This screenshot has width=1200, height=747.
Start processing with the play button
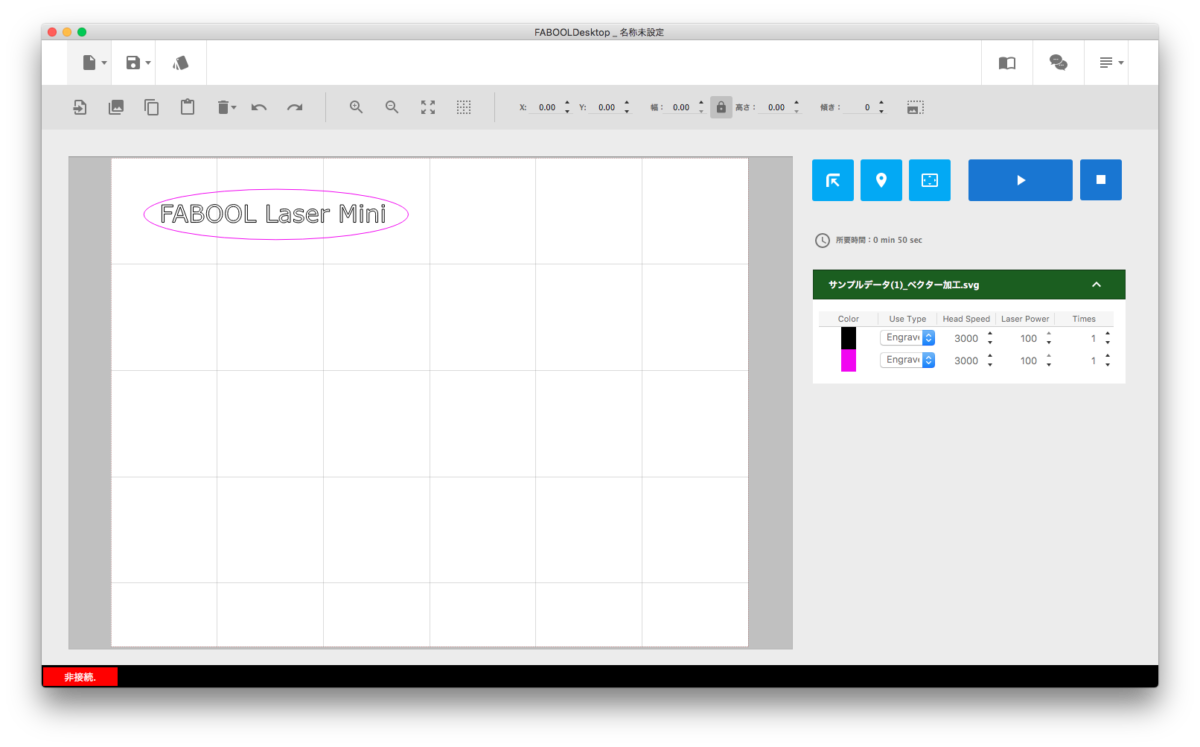pos(1020,180)
